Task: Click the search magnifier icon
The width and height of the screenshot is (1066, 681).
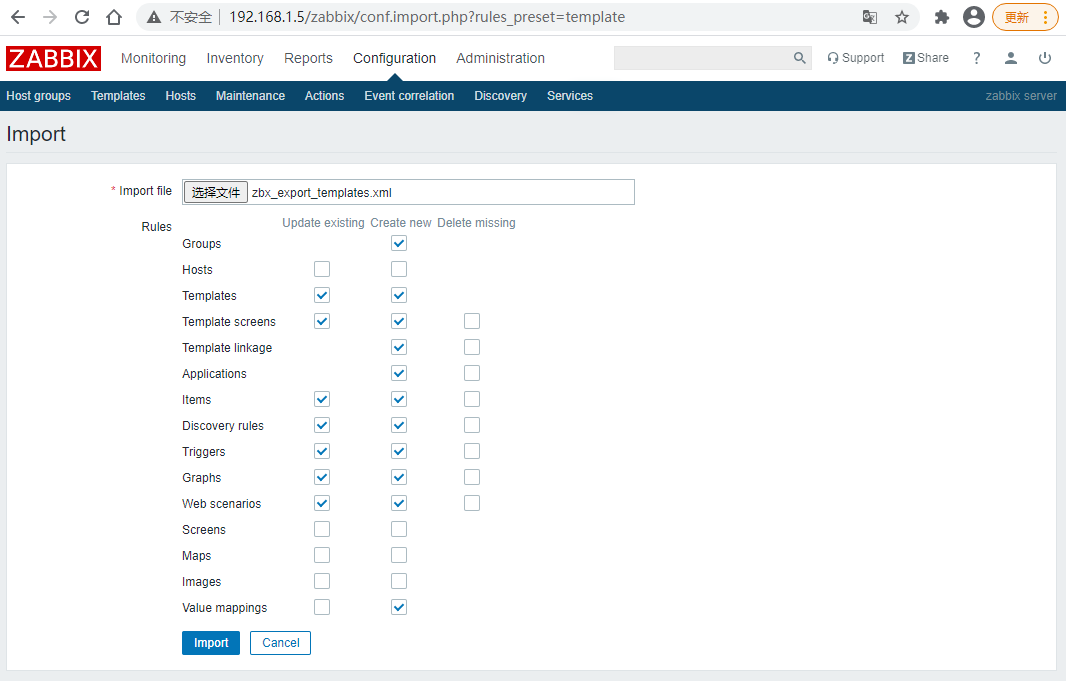Action: point(799,58)
